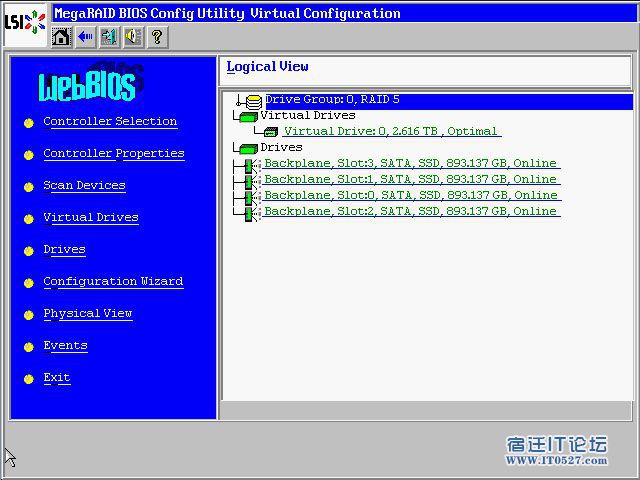This screenshot has height=480, width=640.
Task: Open the Virtual Drives menu link
Action: click(x=91, y=217)
